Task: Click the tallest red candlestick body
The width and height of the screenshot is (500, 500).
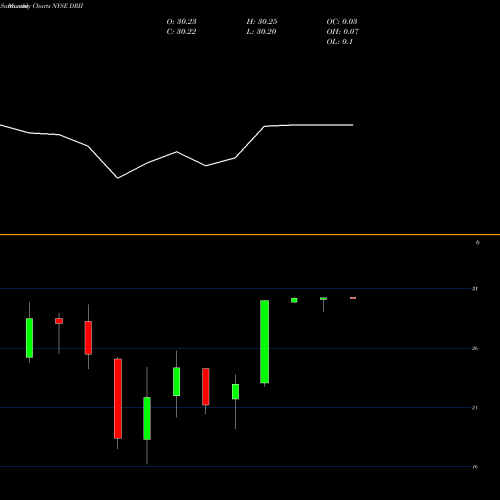Action: pos(118,399)
